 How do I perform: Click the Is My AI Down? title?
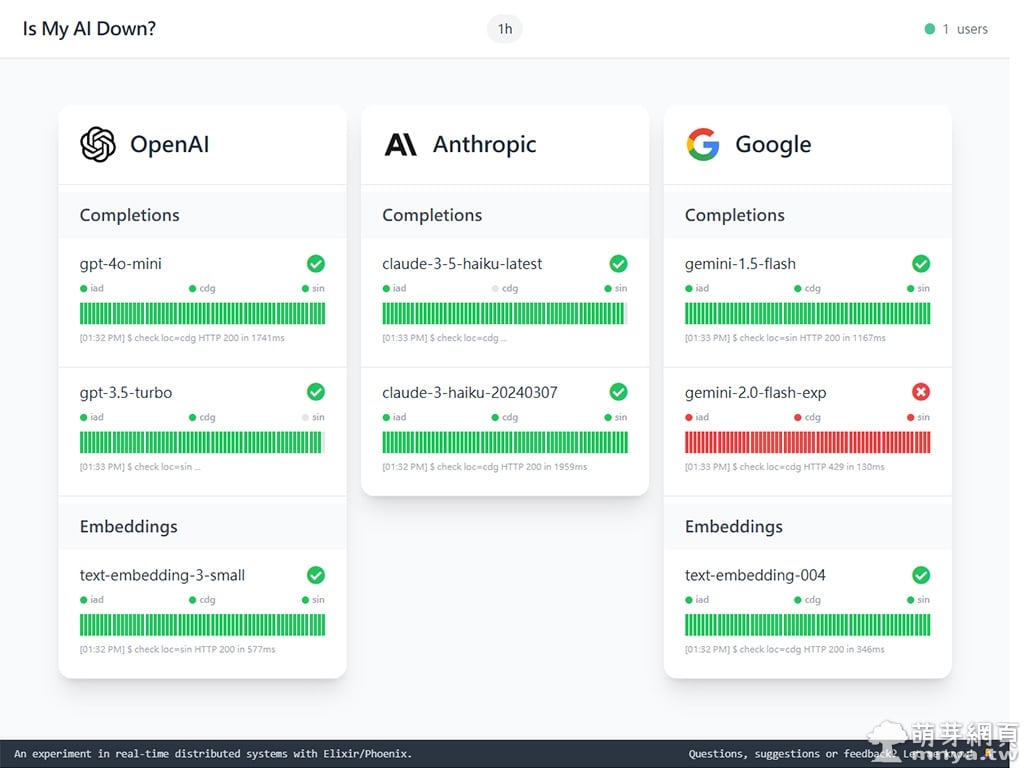coord(89,28)
